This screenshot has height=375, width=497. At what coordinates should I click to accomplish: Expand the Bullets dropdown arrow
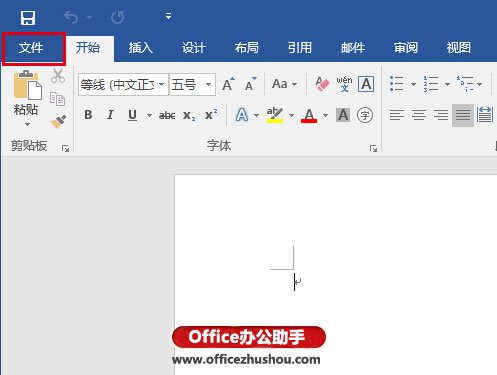(413, 84)
